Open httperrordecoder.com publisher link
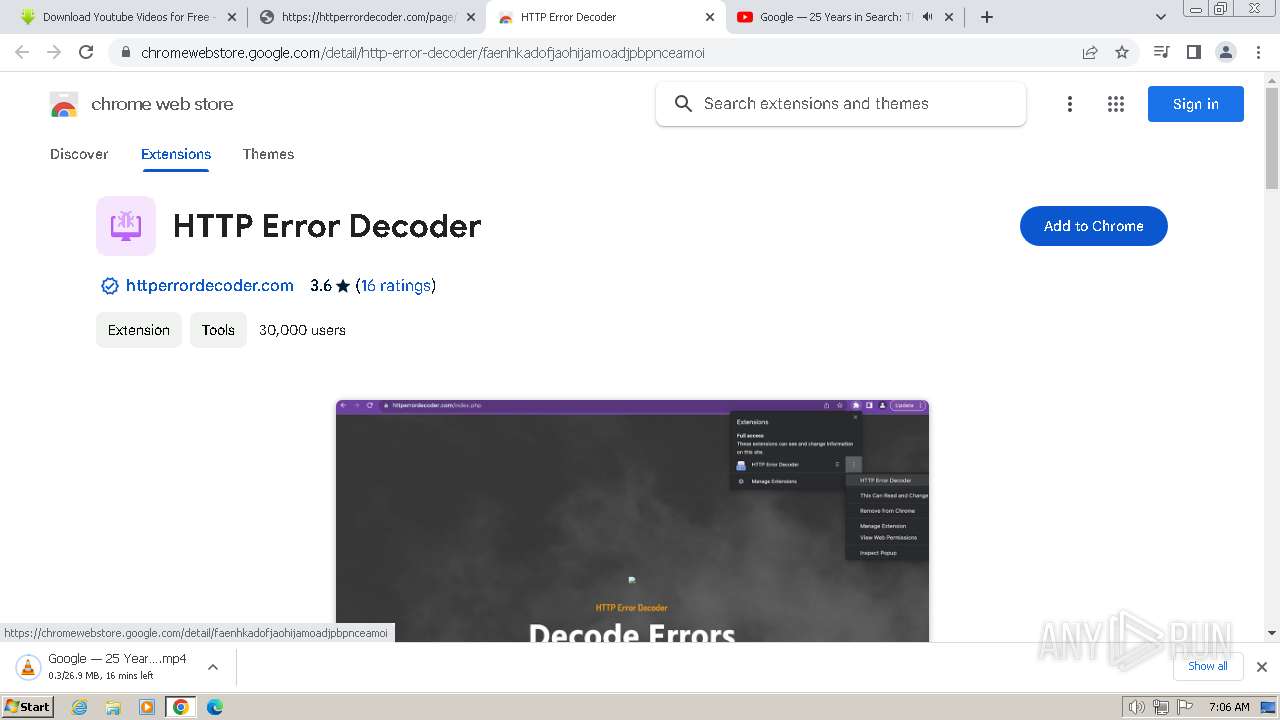Screen dimensions: 1280x720 [x=210, y=286]
